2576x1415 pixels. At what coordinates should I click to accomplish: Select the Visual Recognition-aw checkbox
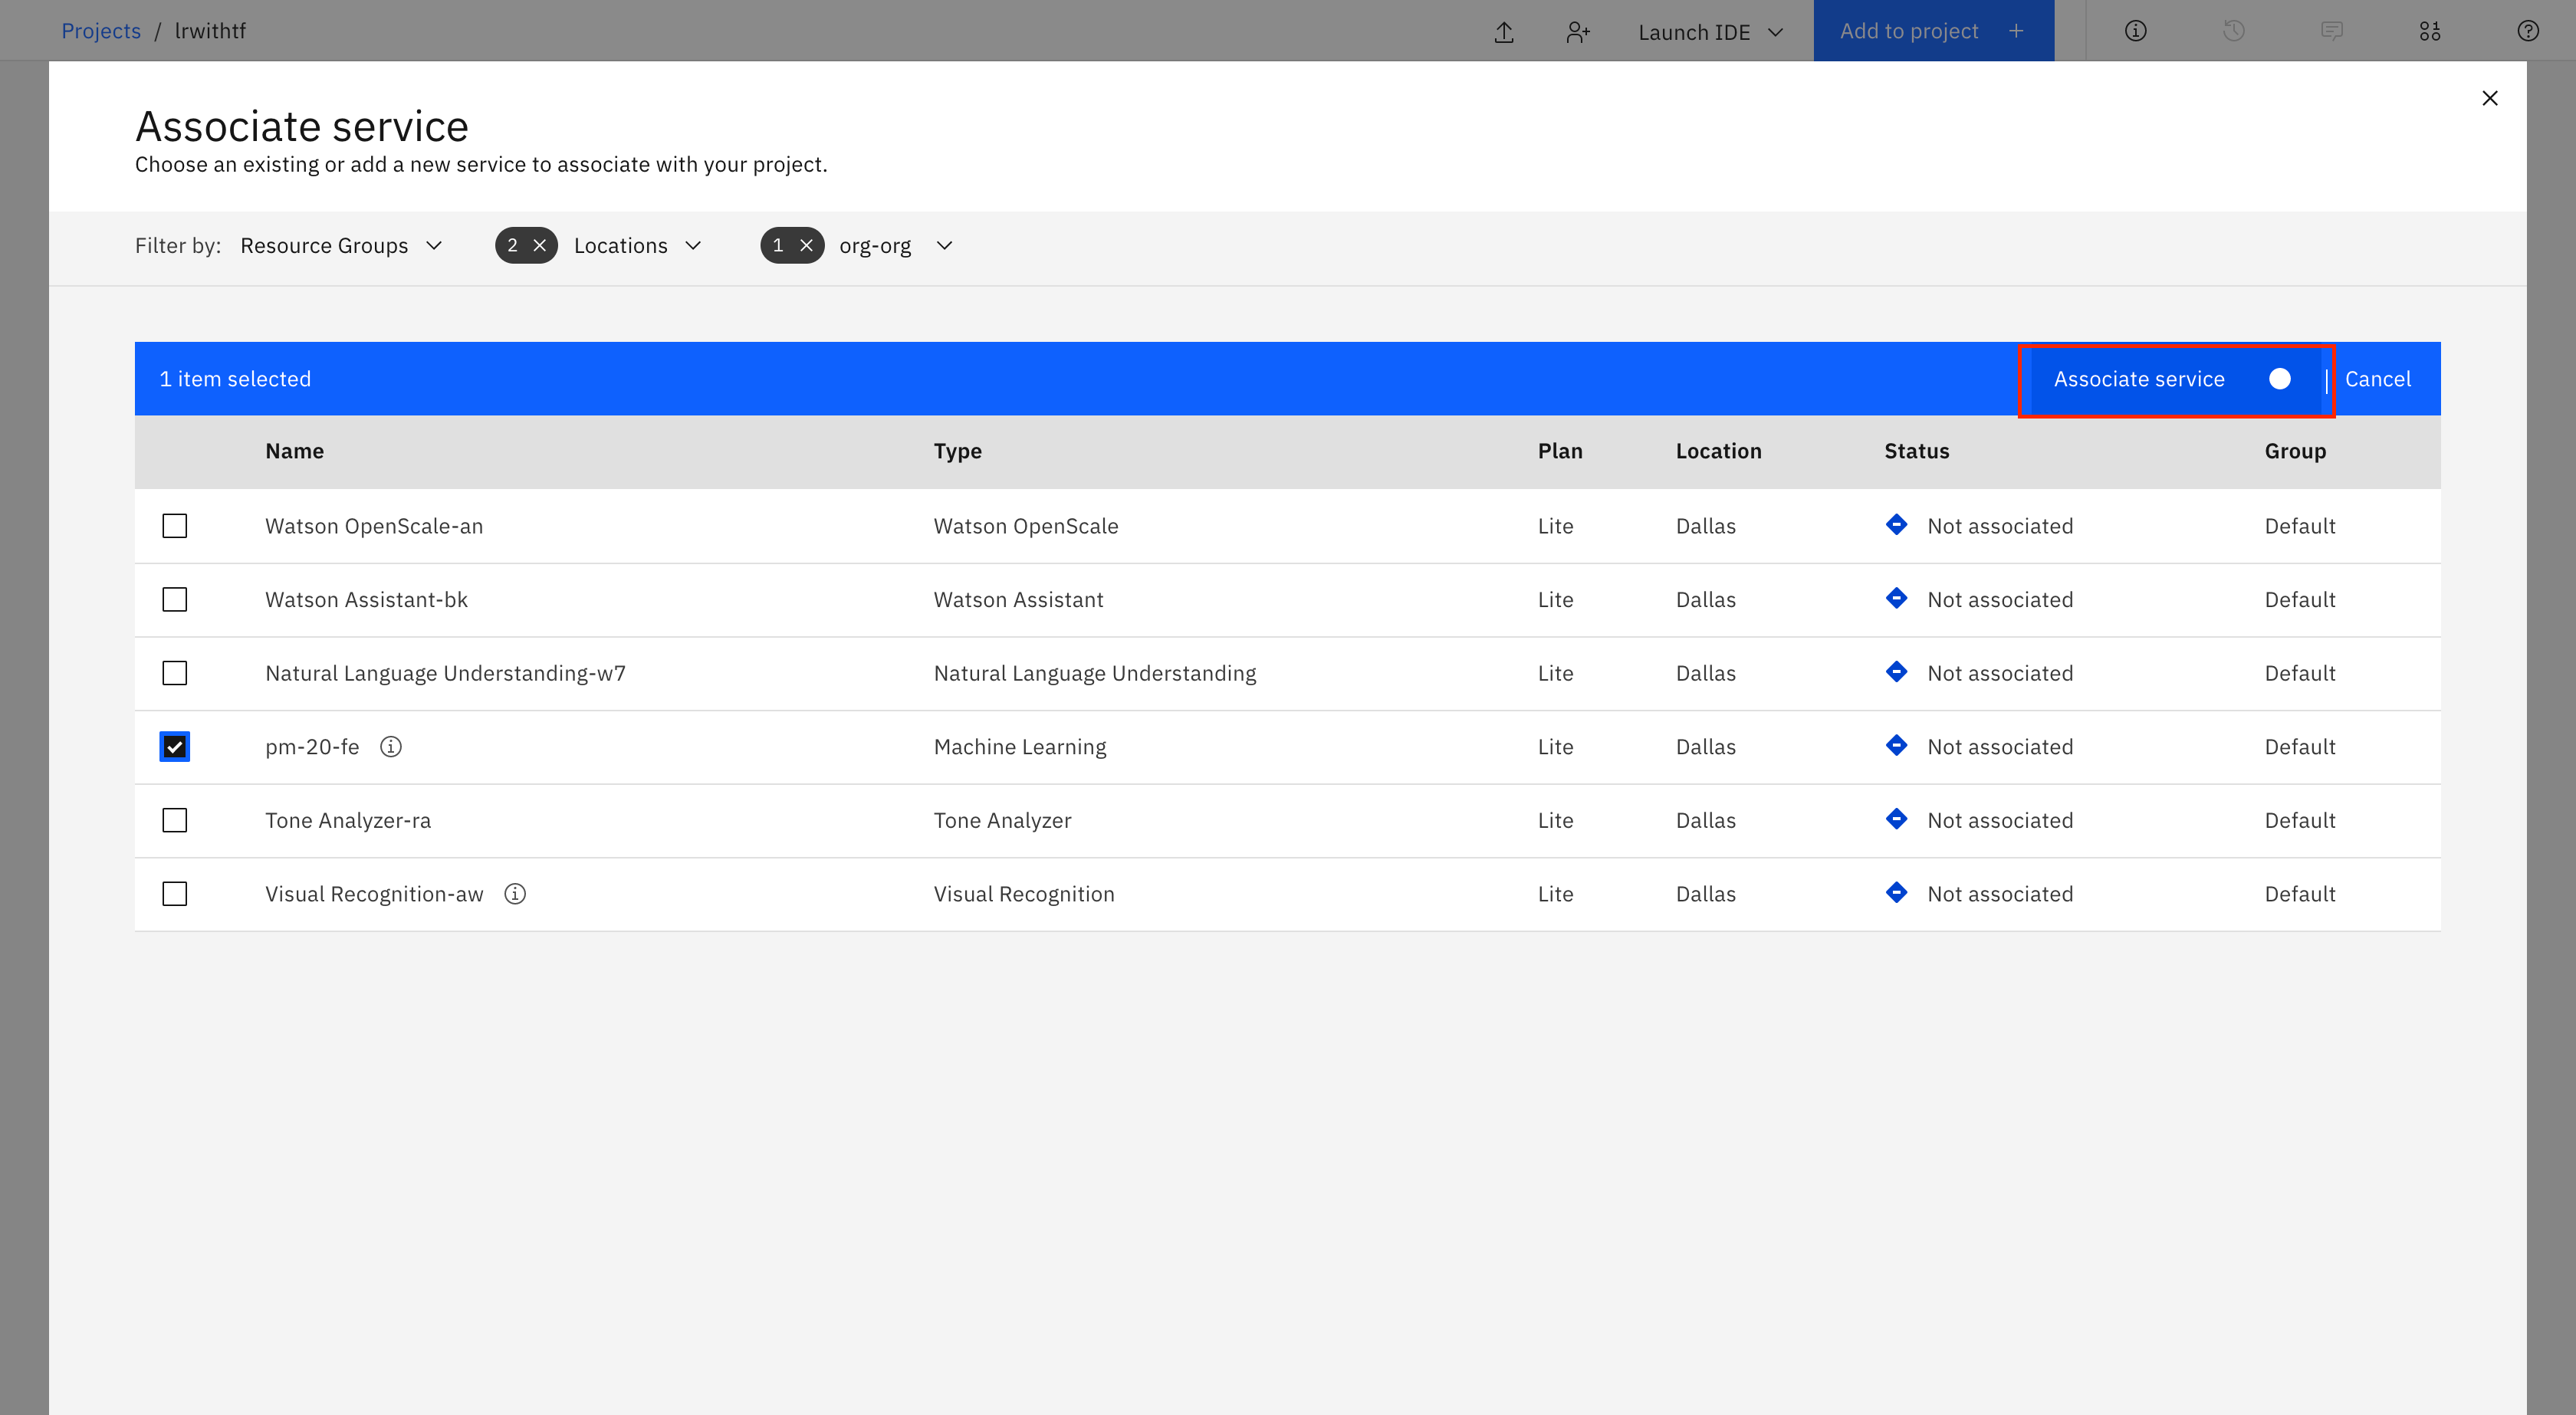175,894
